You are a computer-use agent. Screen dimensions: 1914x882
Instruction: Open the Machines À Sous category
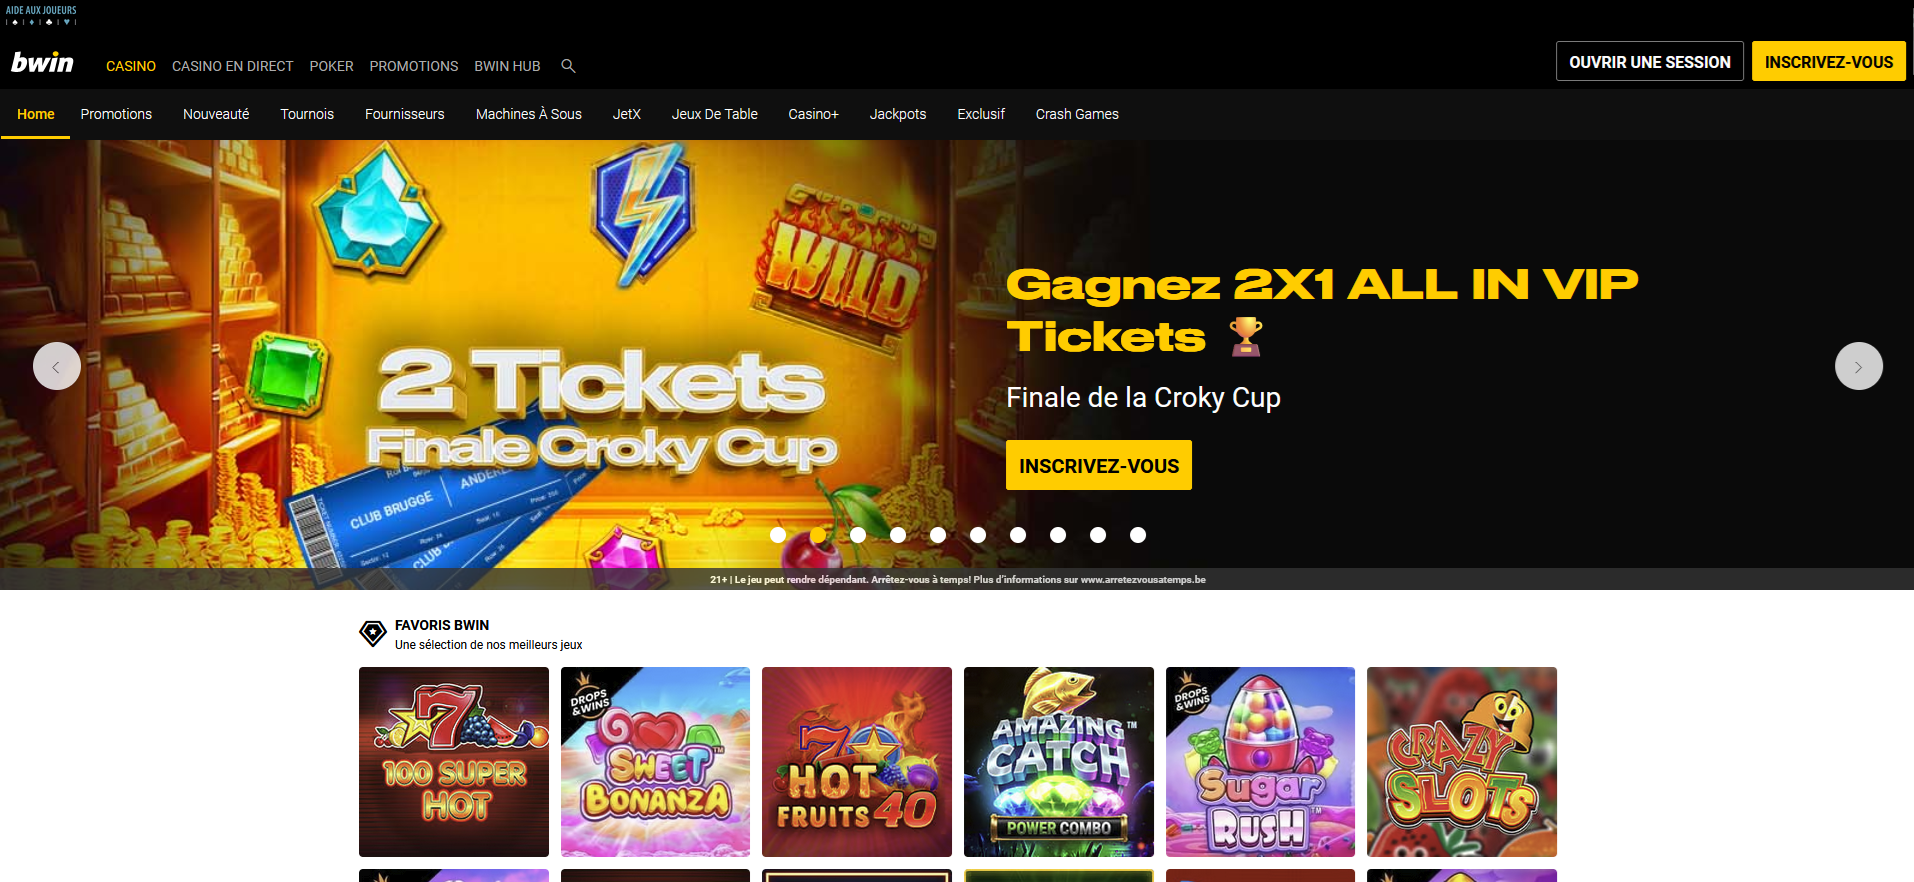pyautogui.click(x=529, y=114)
